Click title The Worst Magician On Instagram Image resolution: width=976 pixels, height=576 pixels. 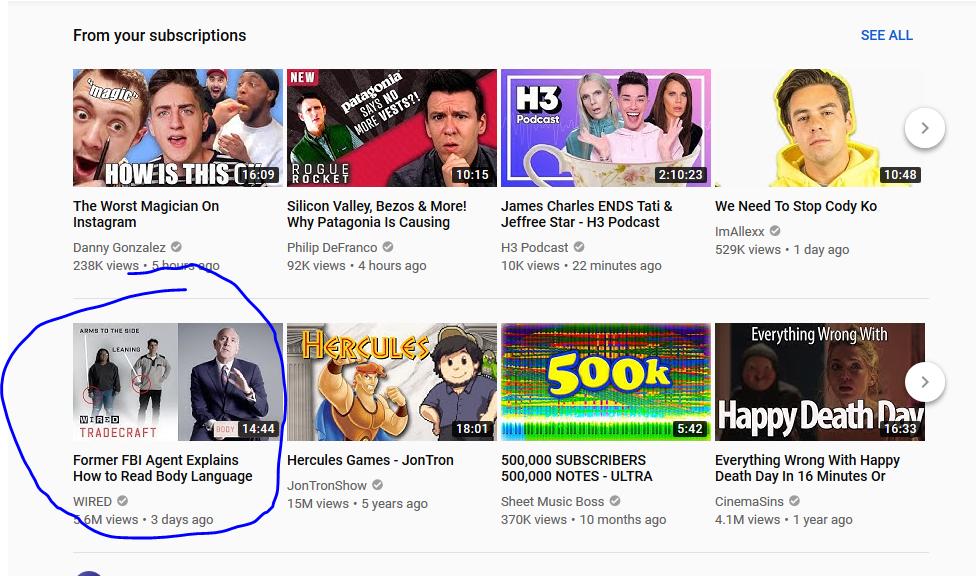point(146,214)
